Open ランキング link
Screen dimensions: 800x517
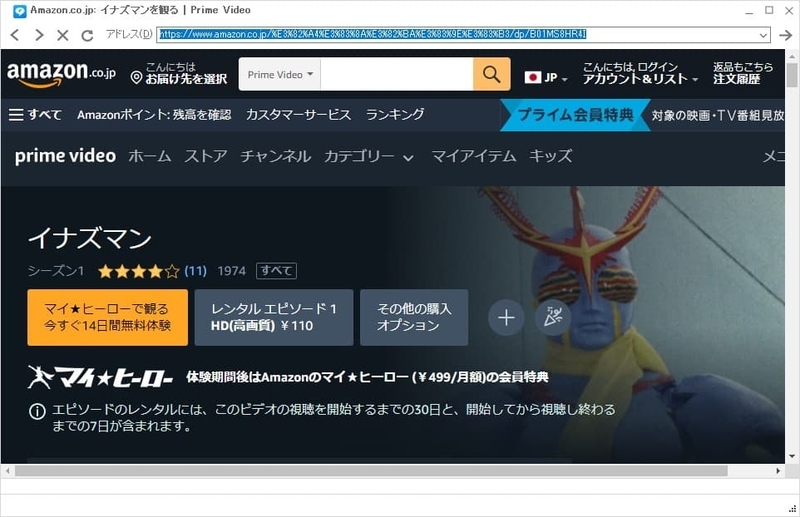pyautogui.click(x=395, y=115)
